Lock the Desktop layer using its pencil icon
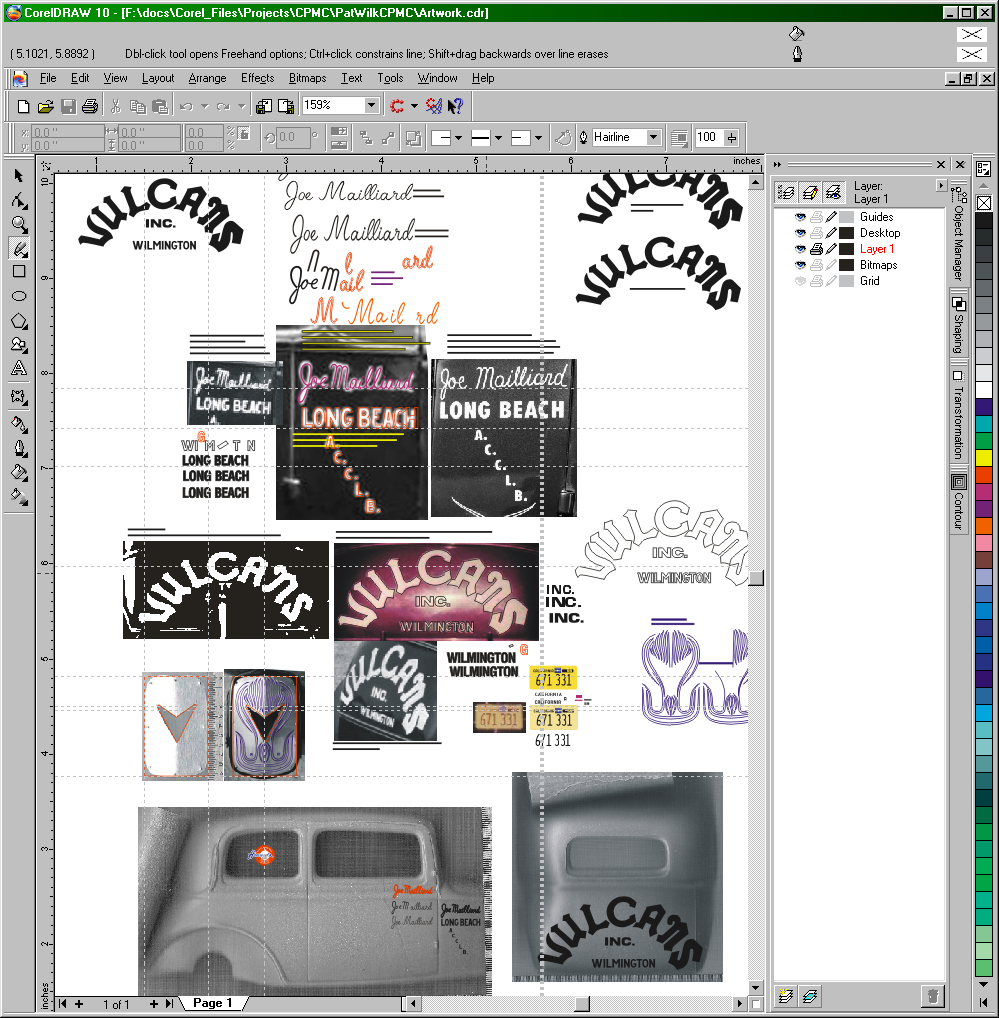The height and width of the screenshot is (1018, 999). pyautogui.click(x=832, y=233)
